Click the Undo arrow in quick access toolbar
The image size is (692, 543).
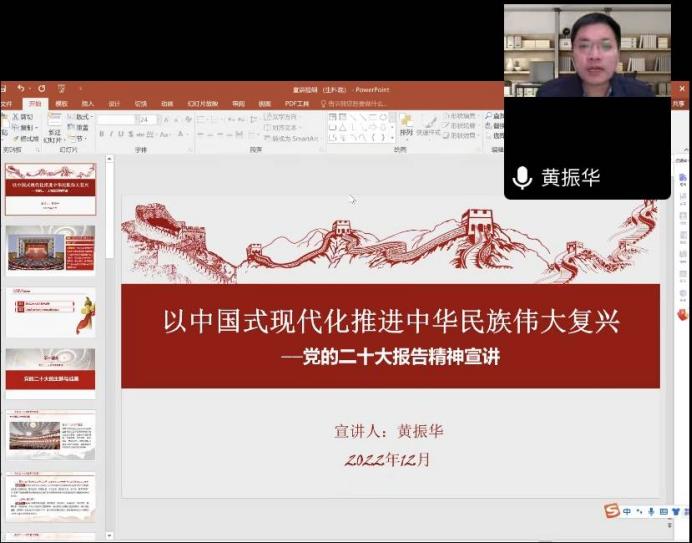tap(20, 89)
